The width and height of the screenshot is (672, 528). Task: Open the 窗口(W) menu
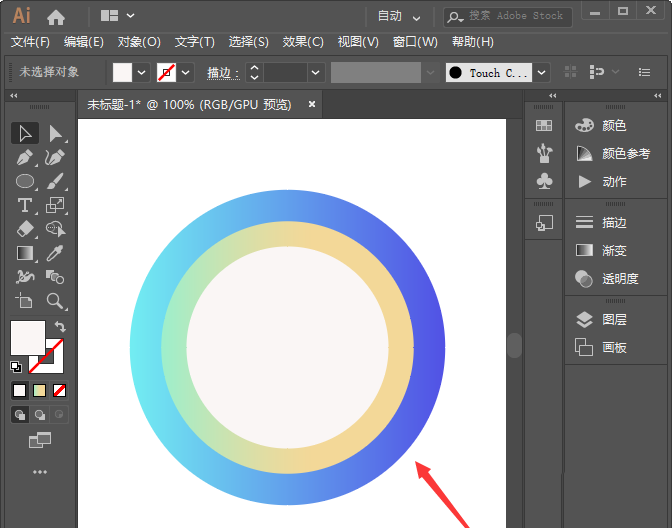point(415,42)
